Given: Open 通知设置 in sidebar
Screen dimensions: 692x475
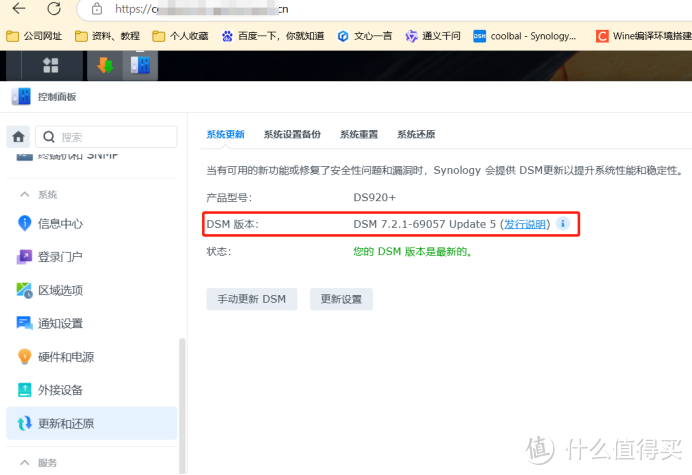Looking at the screenshot, I should click(x=92, y=323).
